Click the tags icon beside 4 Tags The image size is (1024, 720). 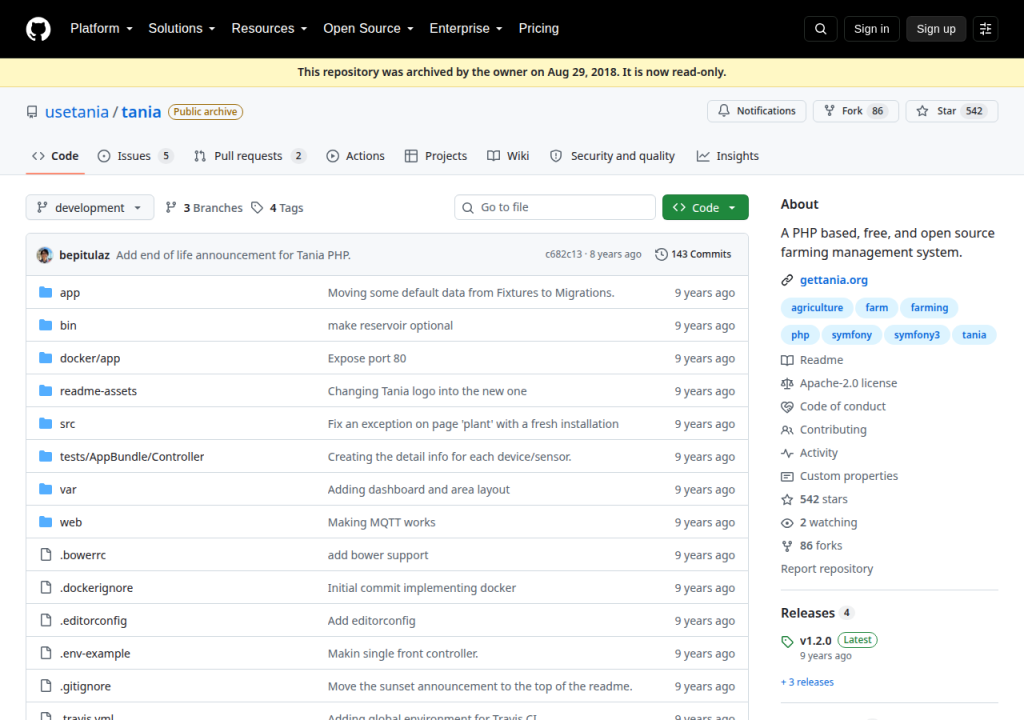tap(257, 207)
